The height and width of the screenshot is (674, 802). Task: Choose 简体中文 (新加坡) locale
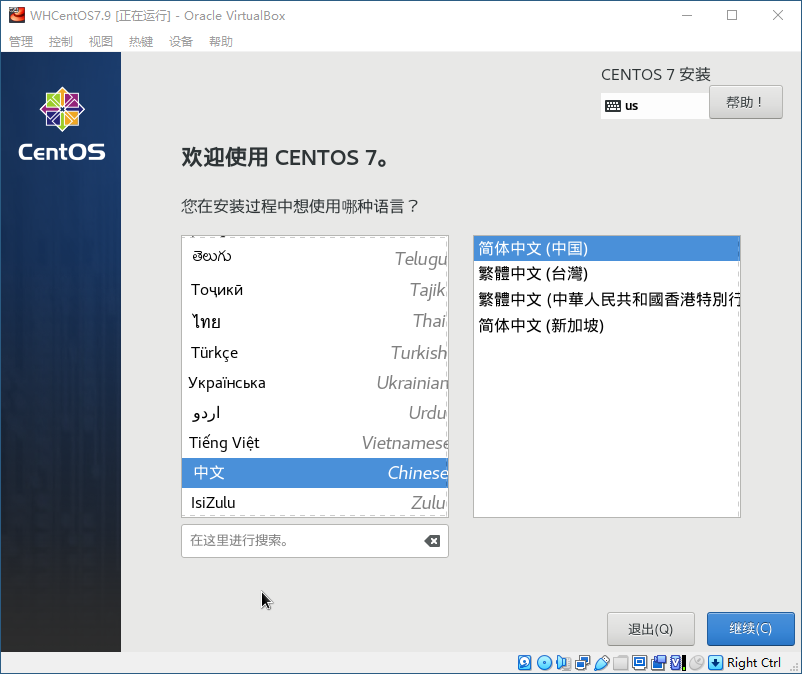pos(607,325)
